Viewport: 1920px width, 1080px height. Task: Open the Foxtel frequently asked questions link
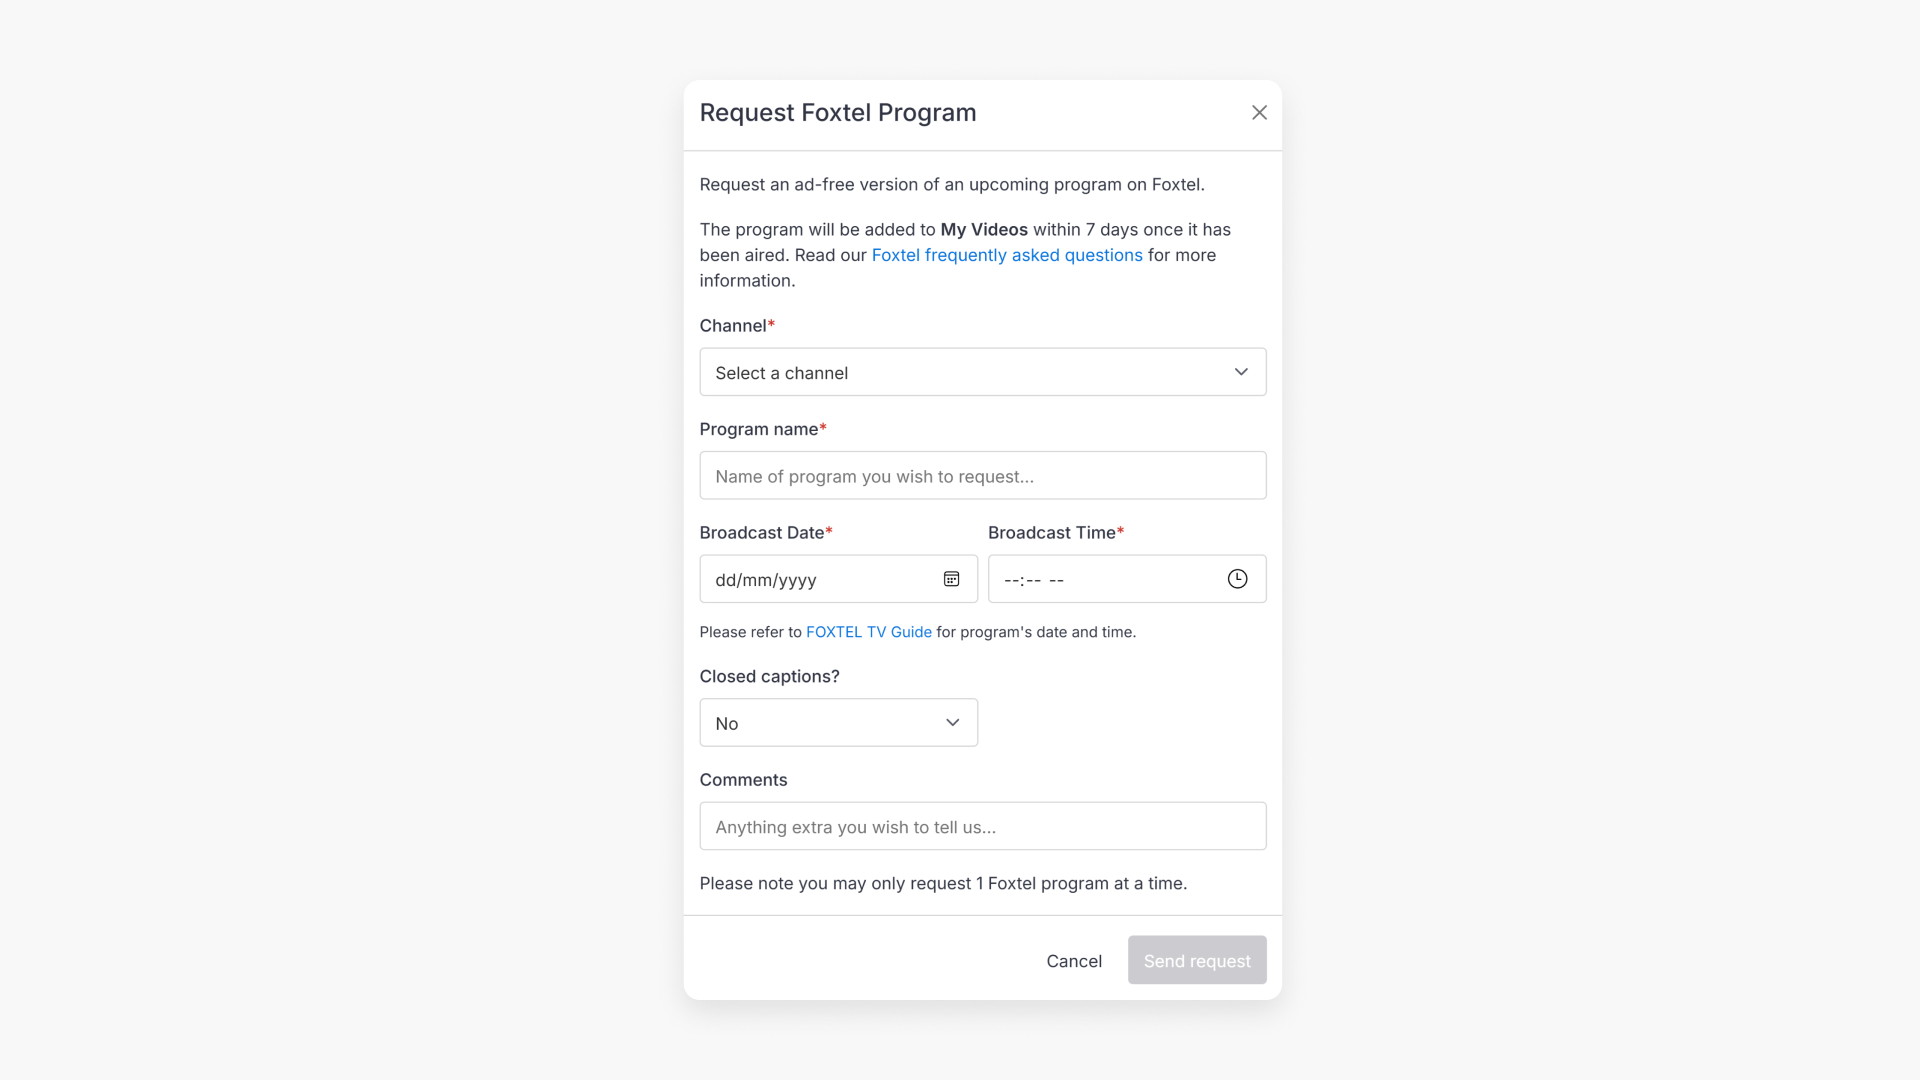(x=1006, y=255)
